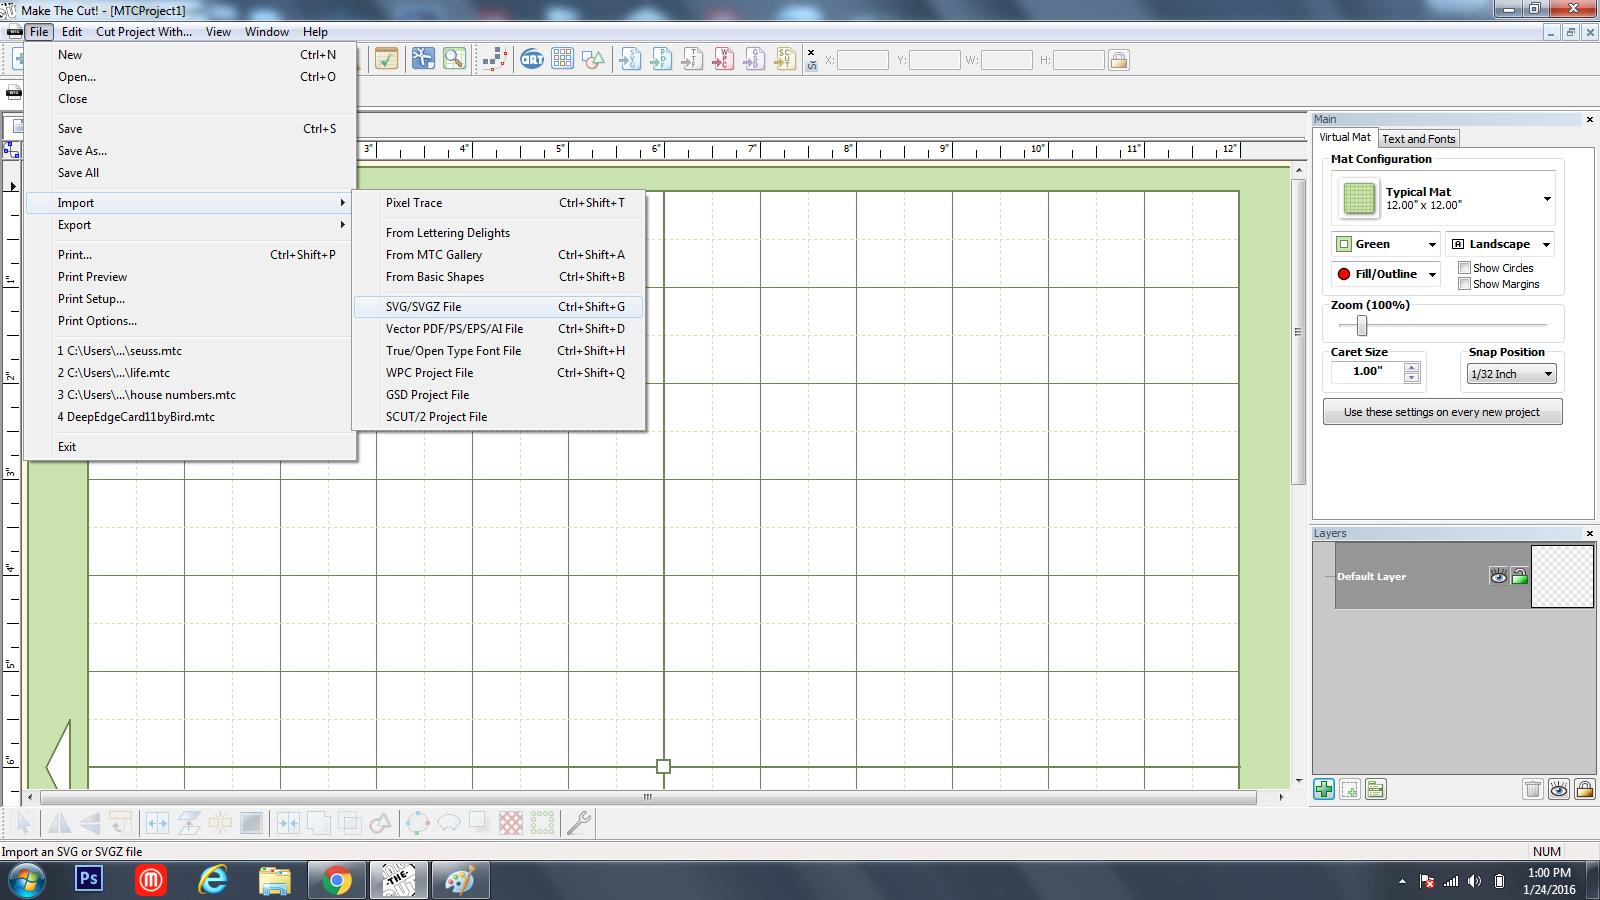This screenshot has width=1600, height=900.
Task: Toggle Default Layer visibility eye
Action: point(1498,576)
